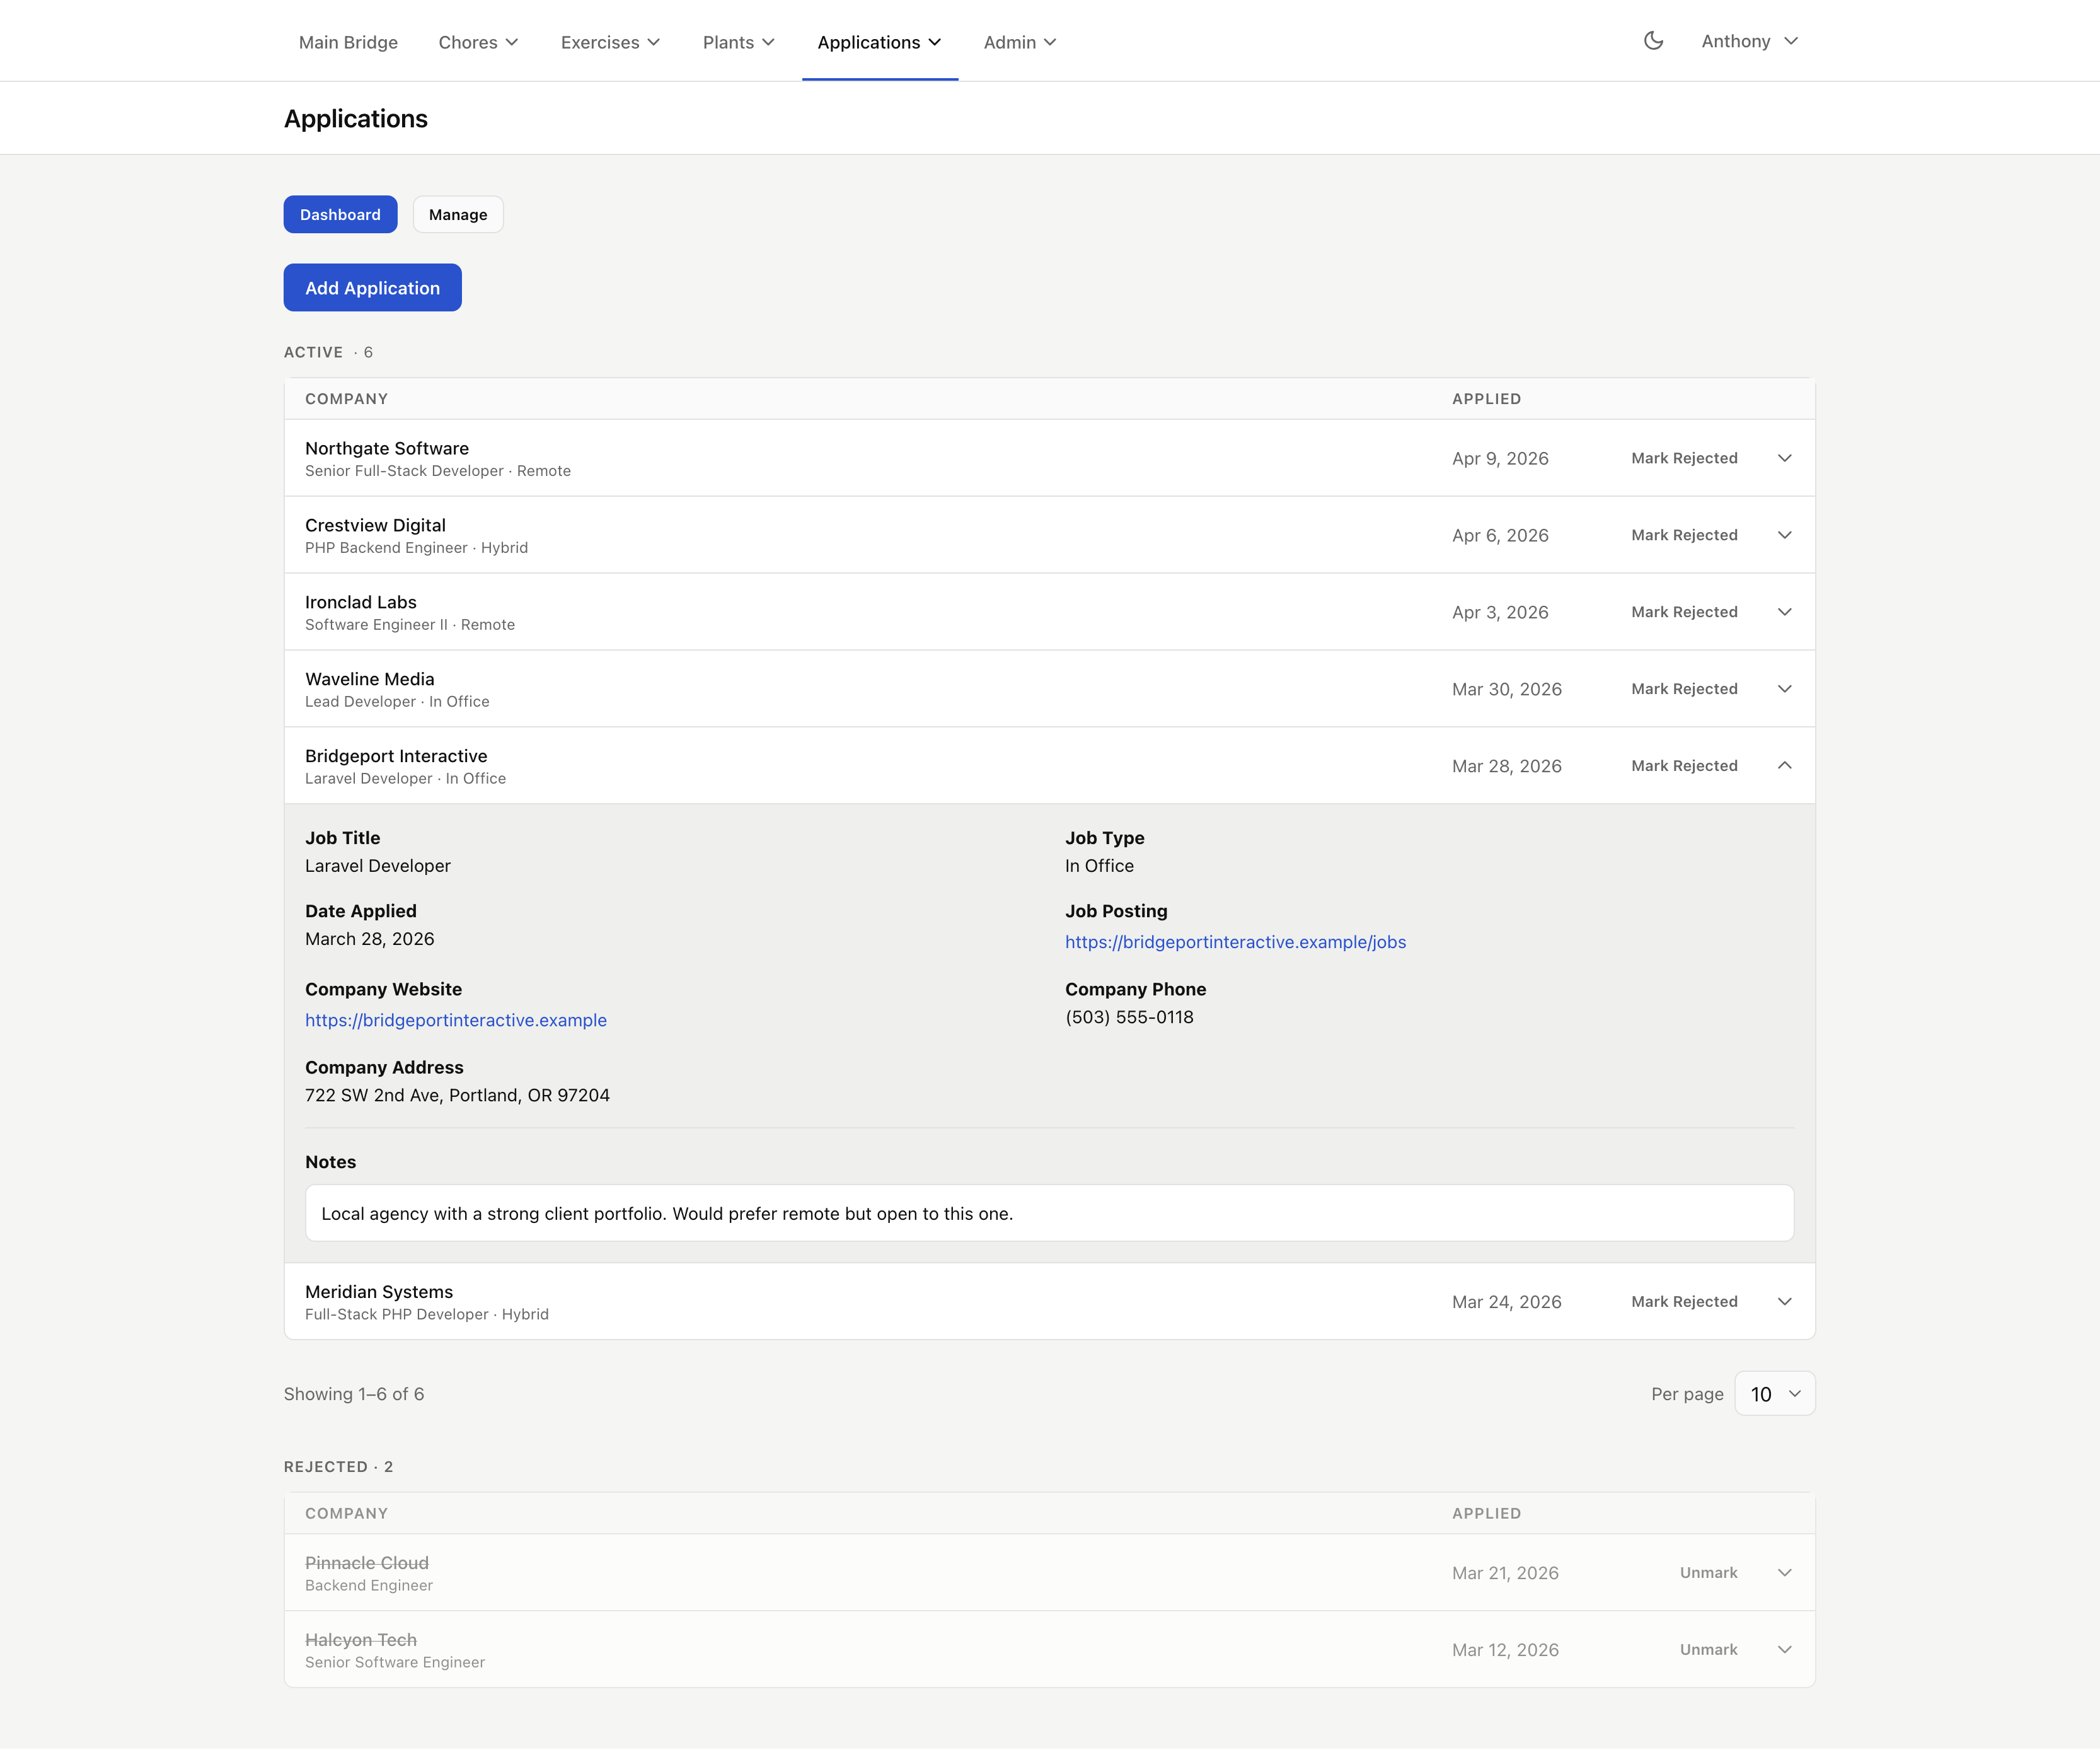Open the Bridgeport Interactive job posting link

pyautogui.click(x=1235, y=941)
